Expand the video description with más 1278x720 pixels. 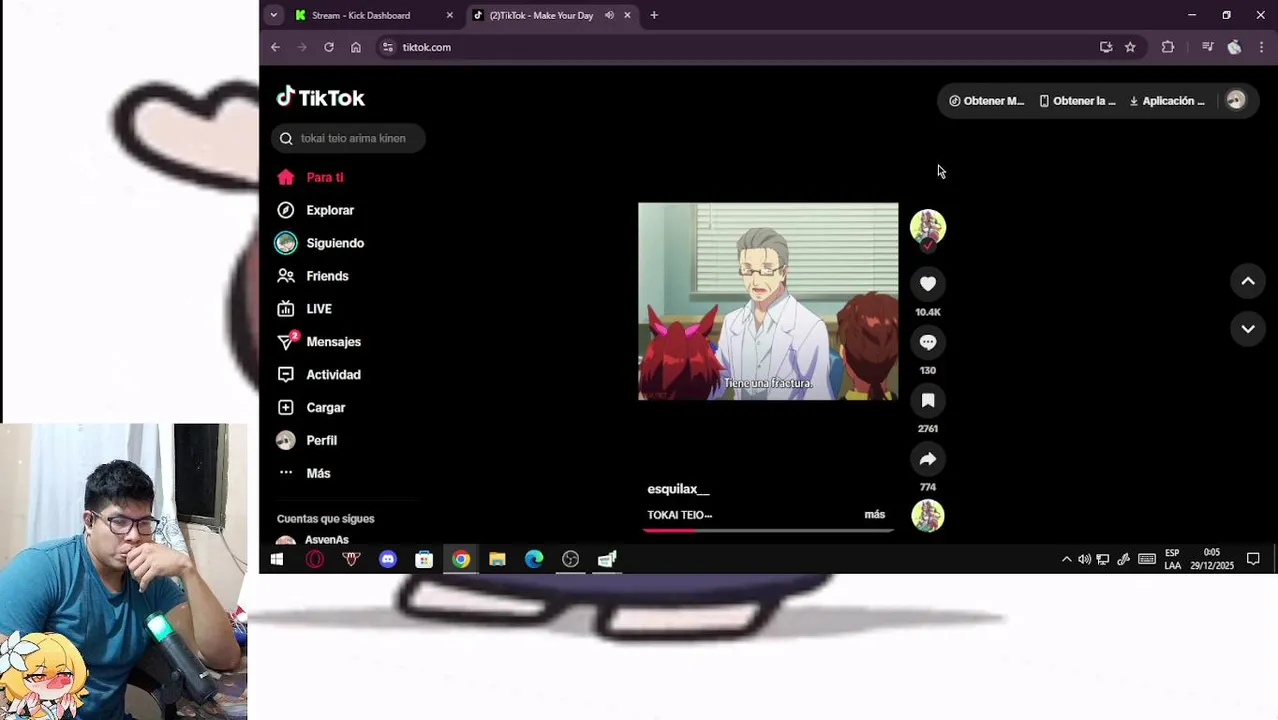(875, 514)
